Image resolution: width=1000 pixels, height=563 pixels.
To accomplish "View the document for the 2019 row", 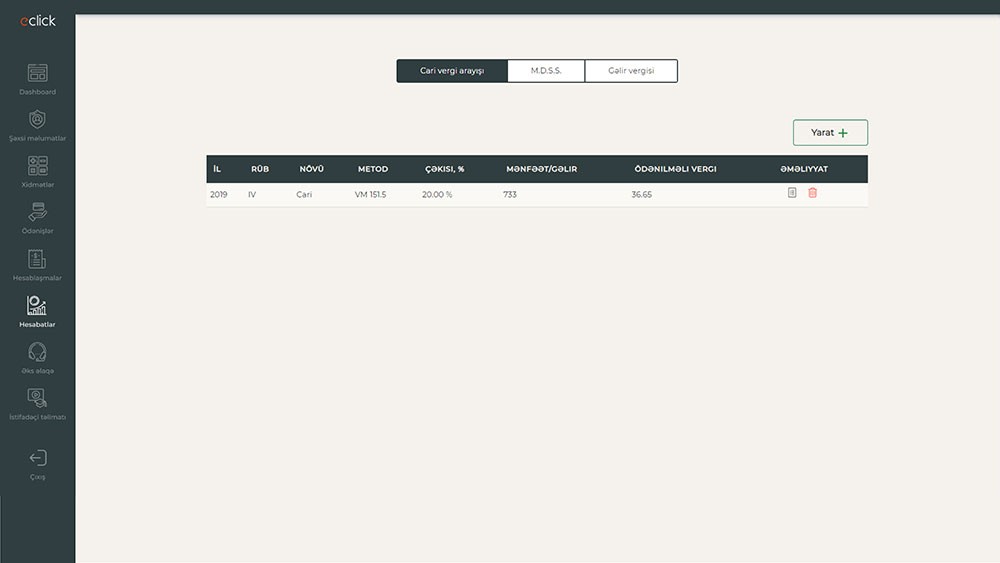I will (792, 193).
